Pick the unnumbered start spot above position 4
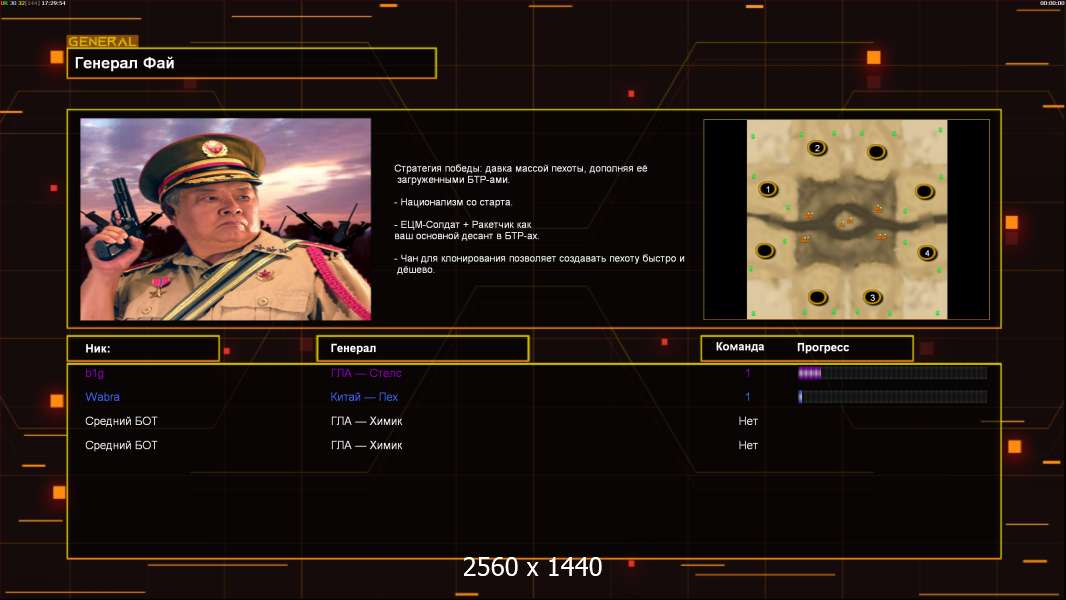The height and width of the screenshot is (600, 1066). (x=925, y=191)
